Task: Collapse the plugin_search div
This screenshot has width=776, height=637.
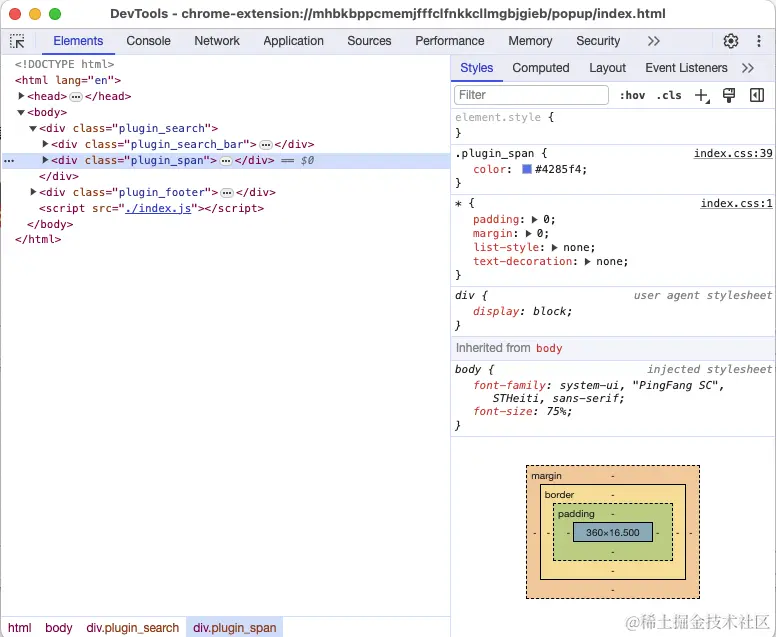Action: (x=33, y=128)
